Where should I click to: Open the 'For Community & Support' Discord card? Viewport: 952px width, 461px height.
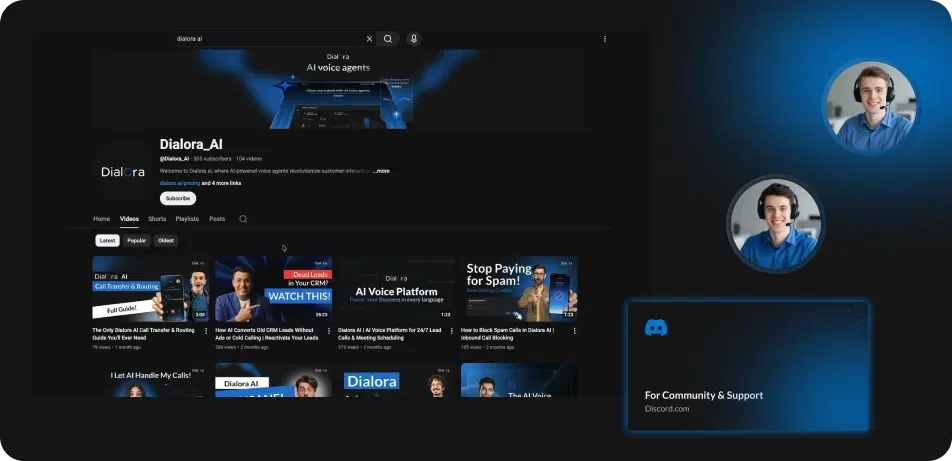(x=747, y=366)
